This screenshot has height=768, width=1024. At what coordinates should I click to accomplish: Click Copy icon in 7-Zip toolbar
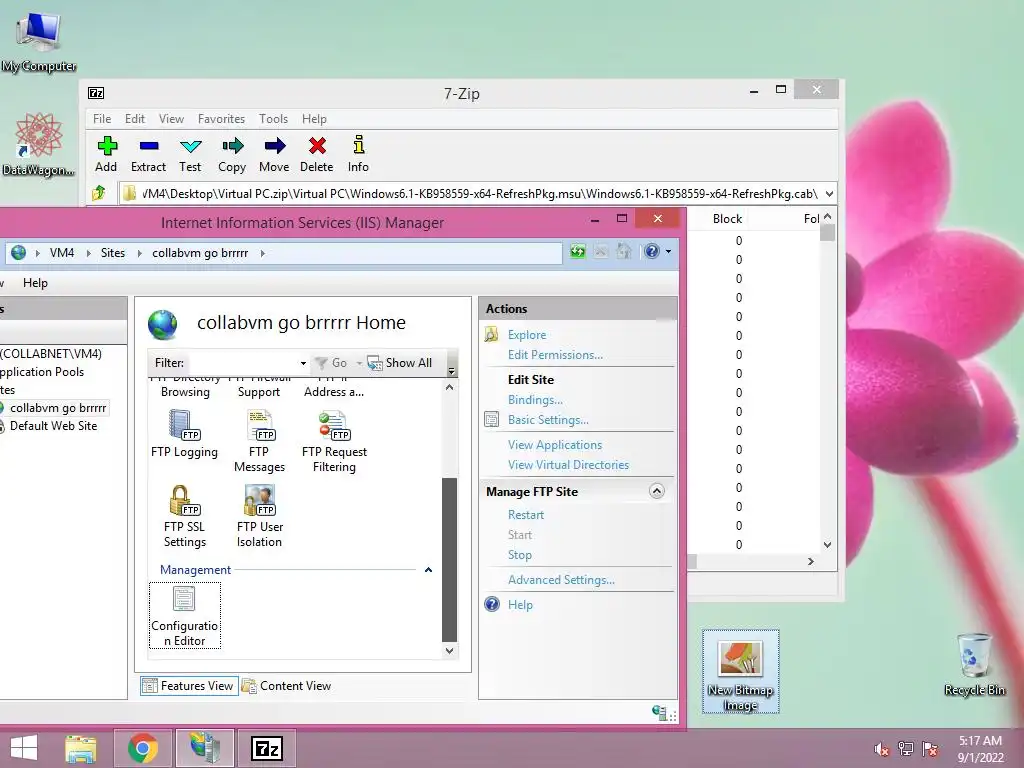coord(232,154)
